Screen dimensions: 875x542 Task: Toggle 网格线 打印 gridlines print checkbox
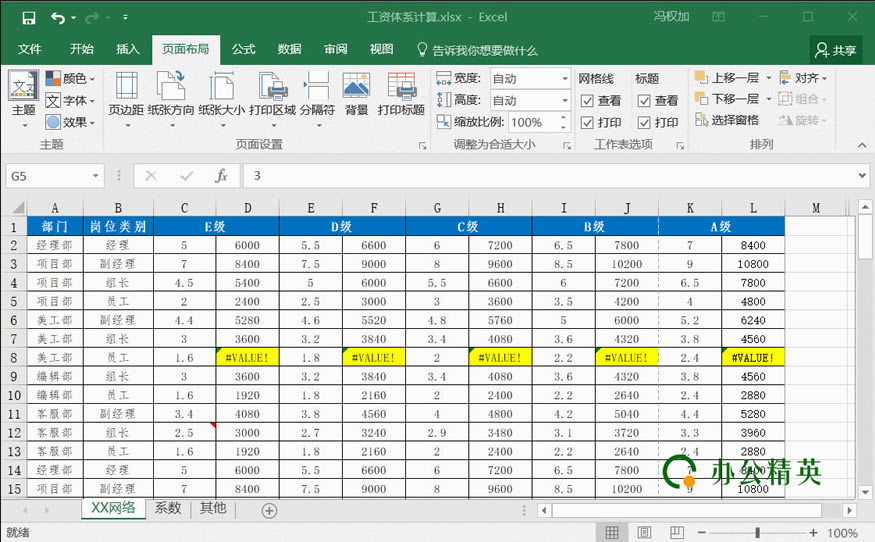point(587,123)
